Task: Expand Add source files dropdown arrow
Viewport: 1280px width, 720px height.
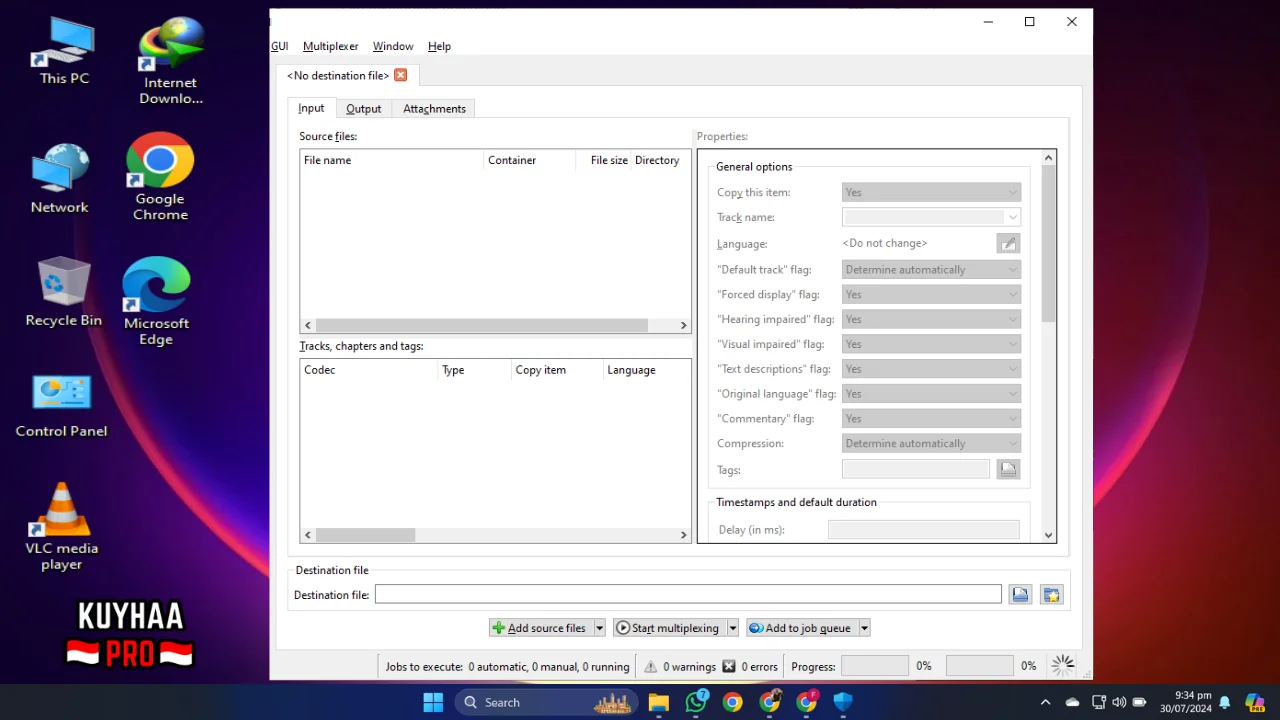Action: click(600, 628)
